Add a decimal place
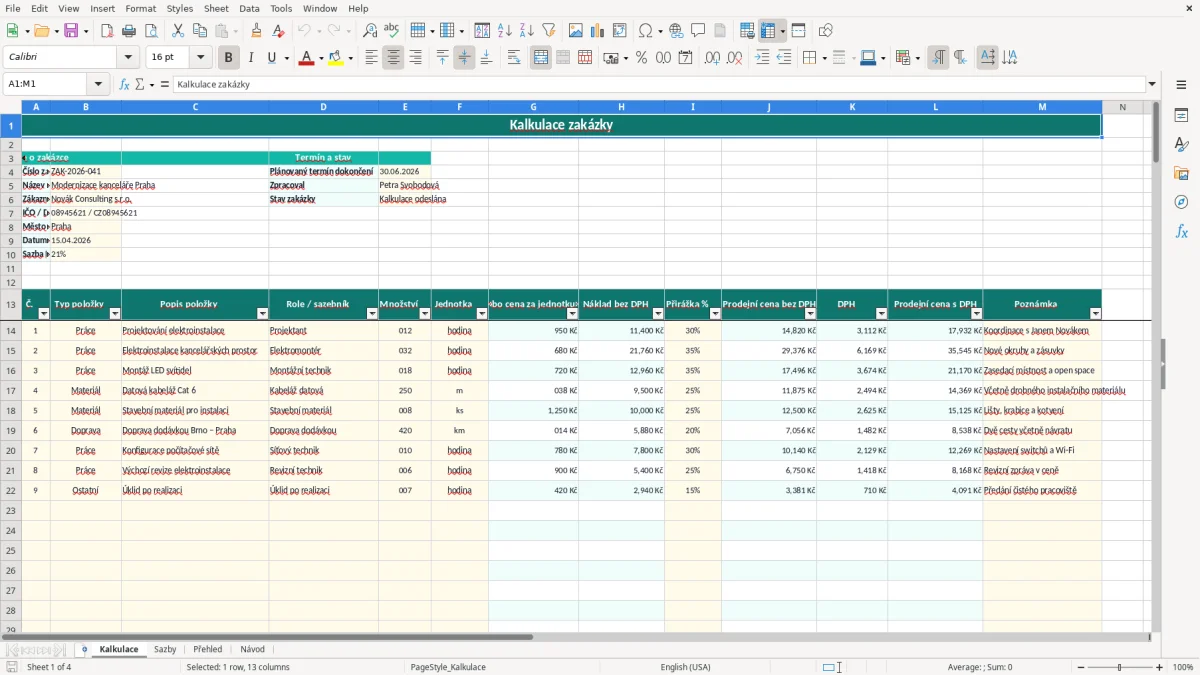The height and width of the screenshot is (675, 1200). coord(713,58)
